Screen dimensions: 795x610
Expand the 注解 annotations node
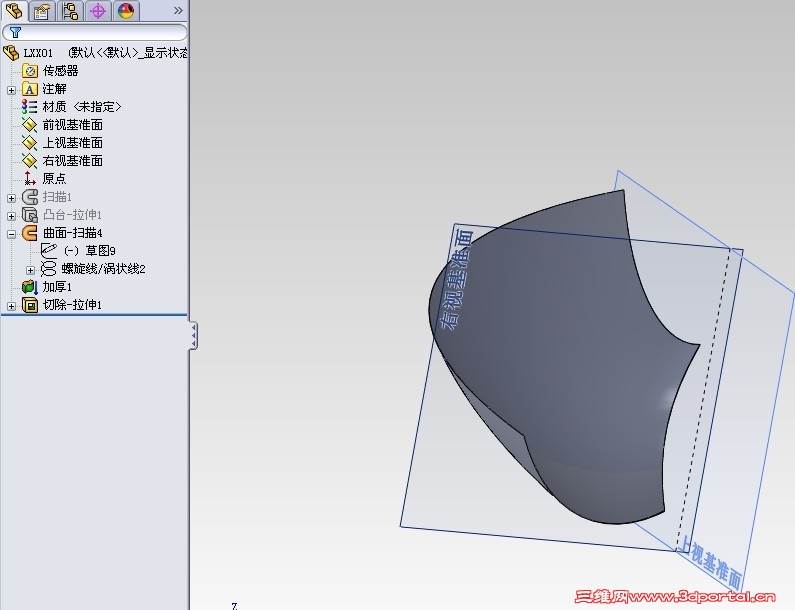click(11, 90)
